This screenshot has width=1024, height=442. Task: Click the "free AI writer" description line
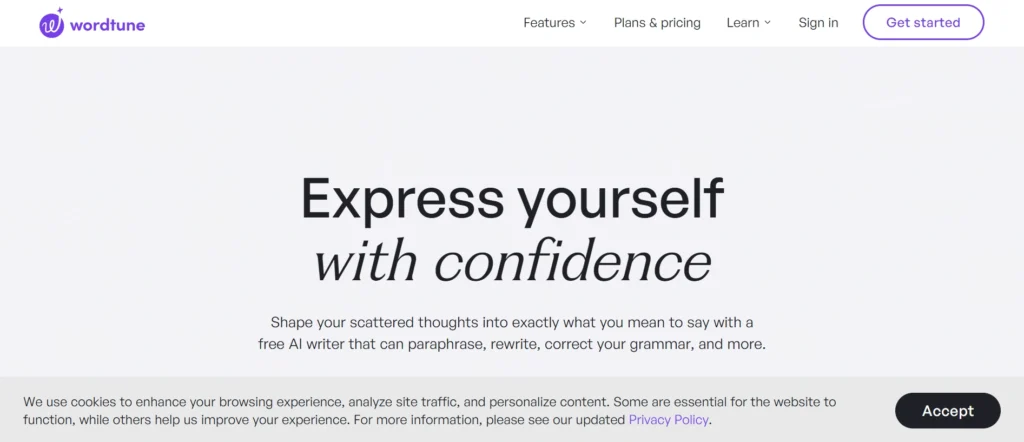(511, 344)
